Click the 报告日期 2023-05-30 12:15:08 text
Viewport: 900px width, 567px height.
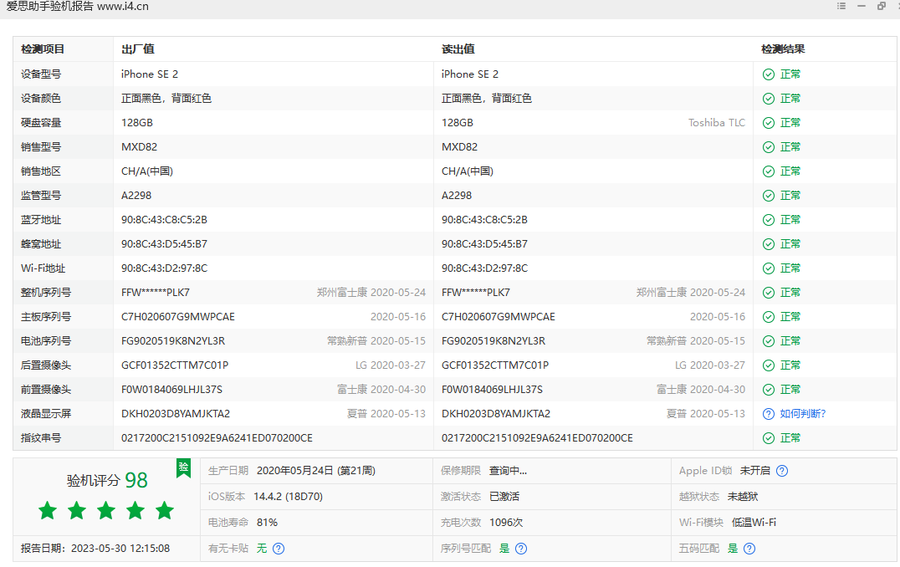tap(95, 548)
